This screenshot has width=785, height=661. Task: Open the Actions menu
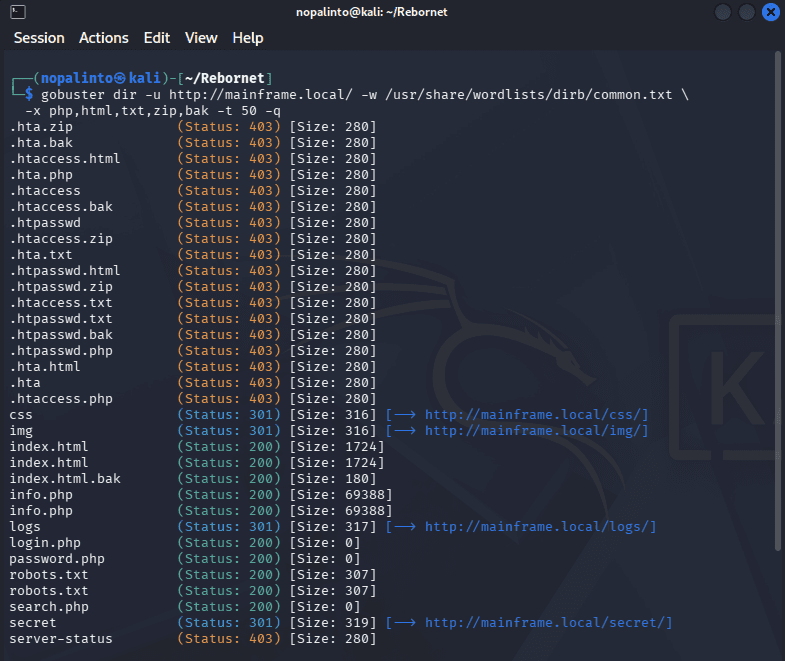click(104, 38)
